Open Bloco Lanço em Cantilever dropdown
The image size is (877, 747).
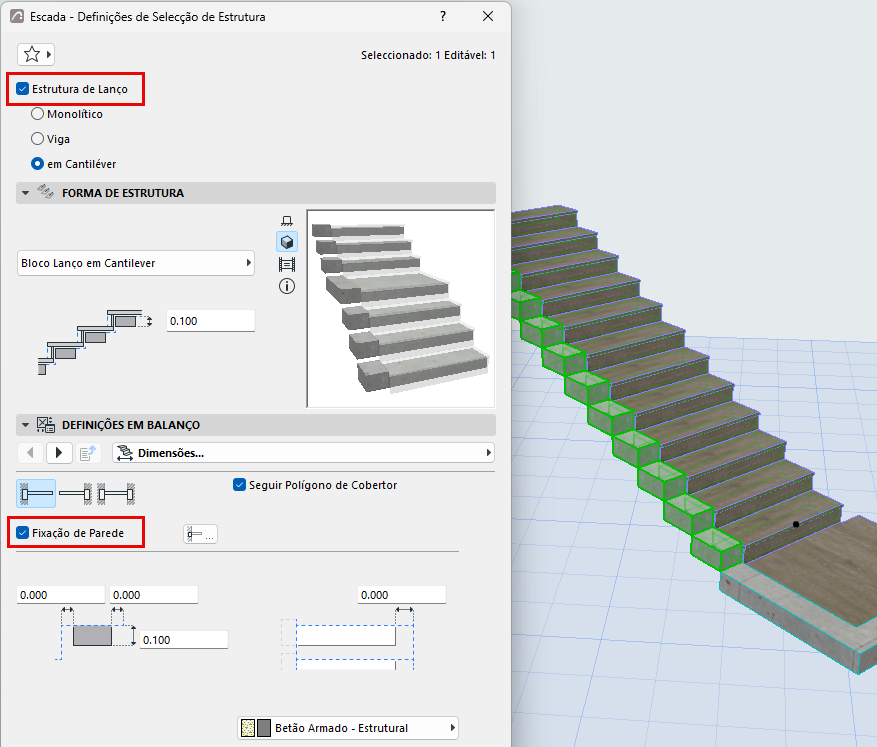point(136,263)
